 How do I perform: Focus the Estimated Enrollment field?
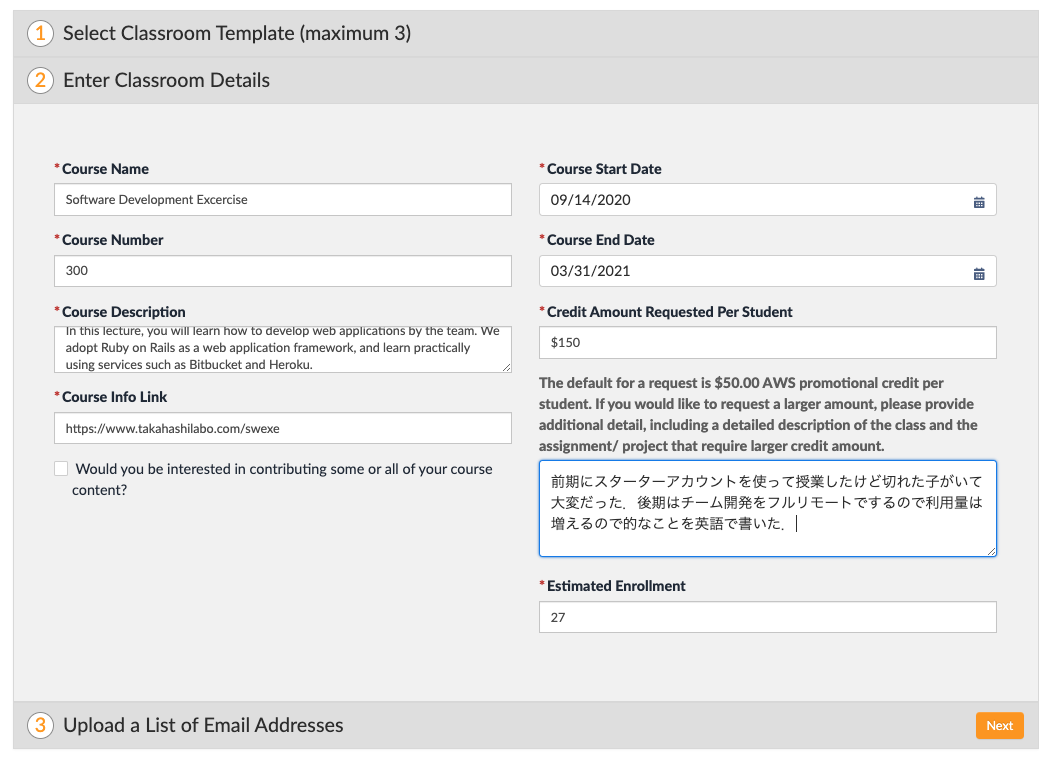(x=767, y=617)
